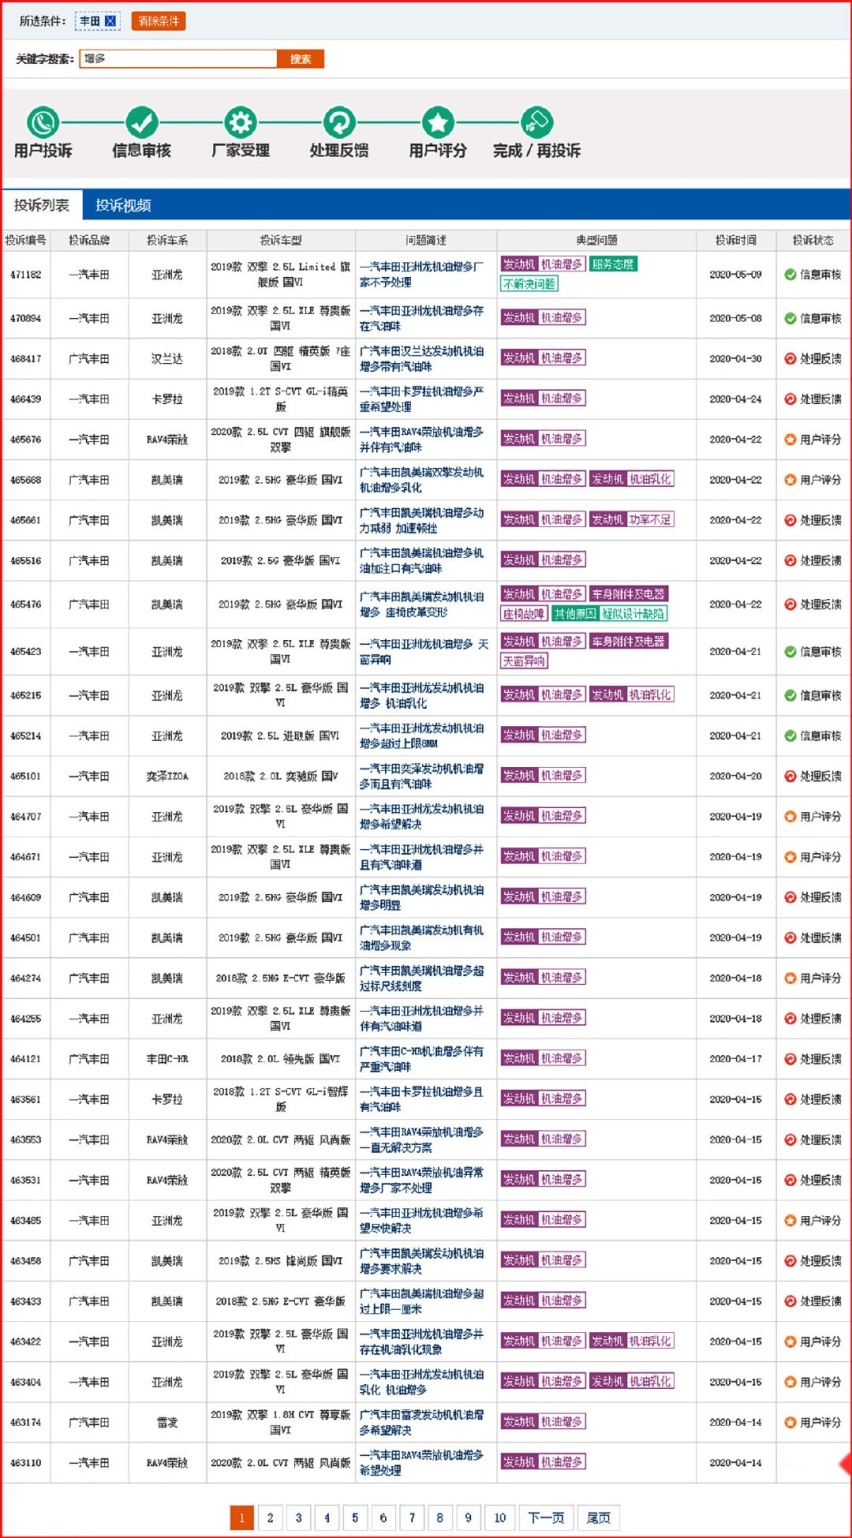This screenshot has width=852, height=1538.
Task: Click red status icon in row 464121
Action: click(x=790, y=1059)
